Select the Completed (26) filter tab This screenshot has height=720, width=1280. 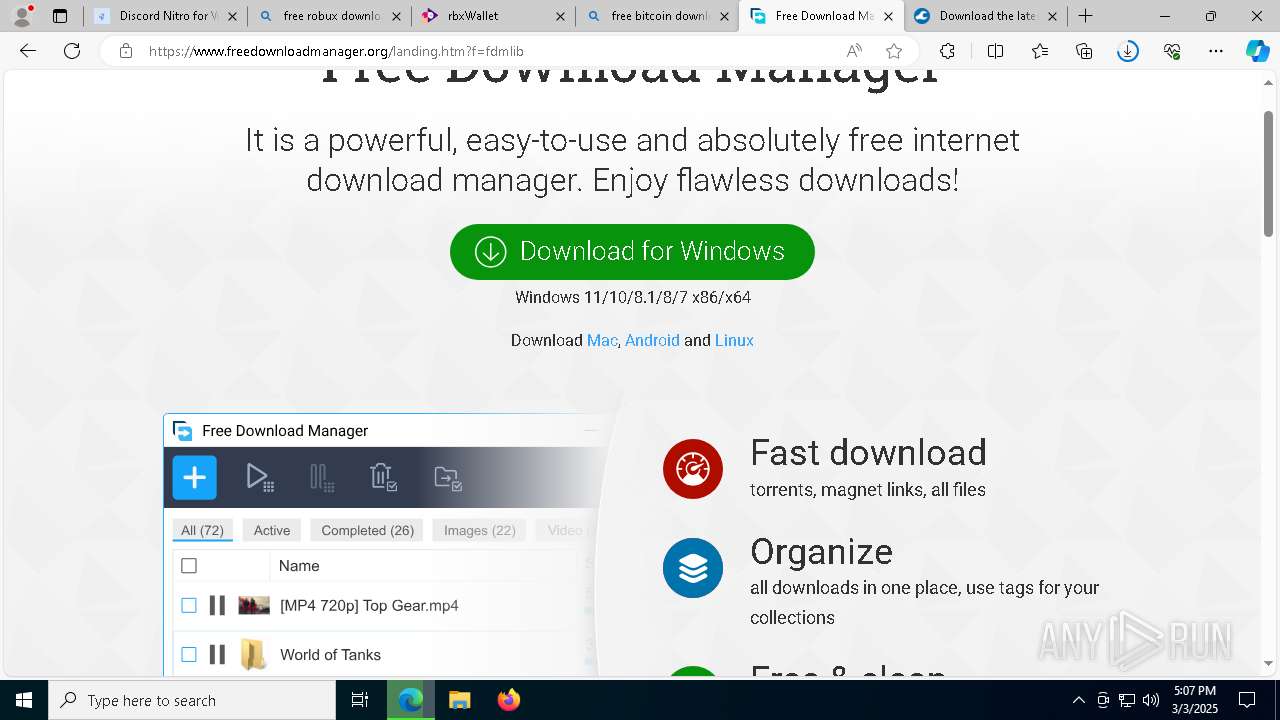coord(367,530)
